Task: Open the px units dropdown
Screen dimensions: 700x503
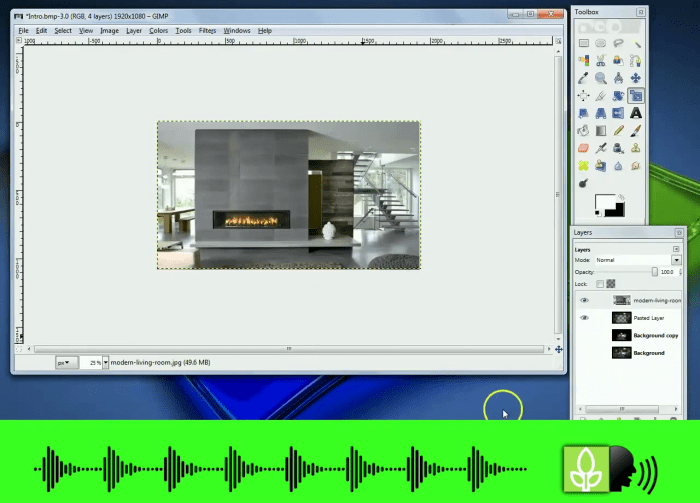Action: click(x=68, y=362)
